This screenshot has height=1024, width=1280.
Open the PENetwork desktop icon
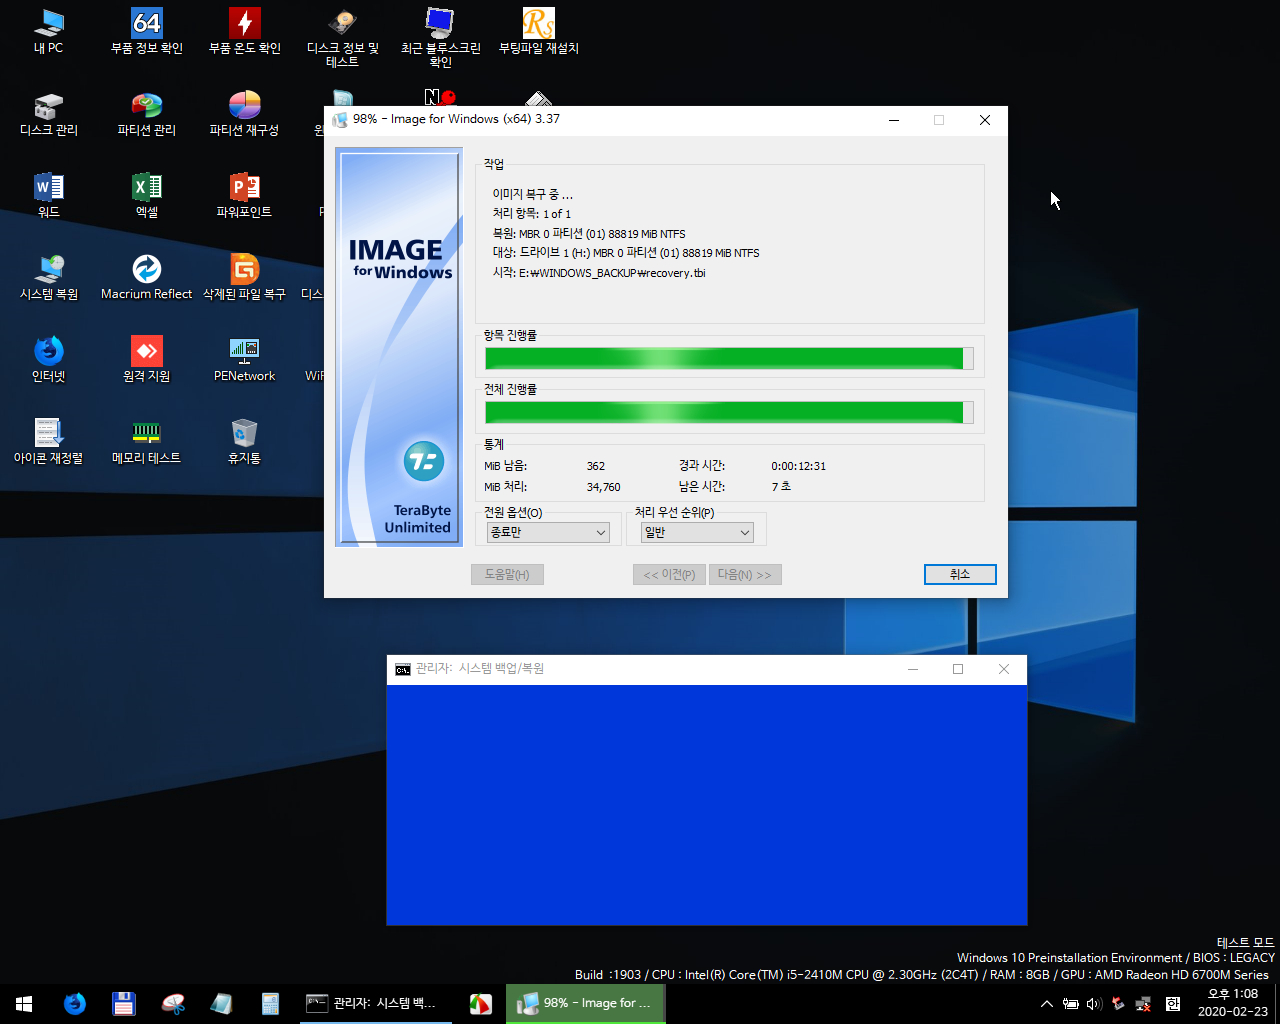coord(245,360)
